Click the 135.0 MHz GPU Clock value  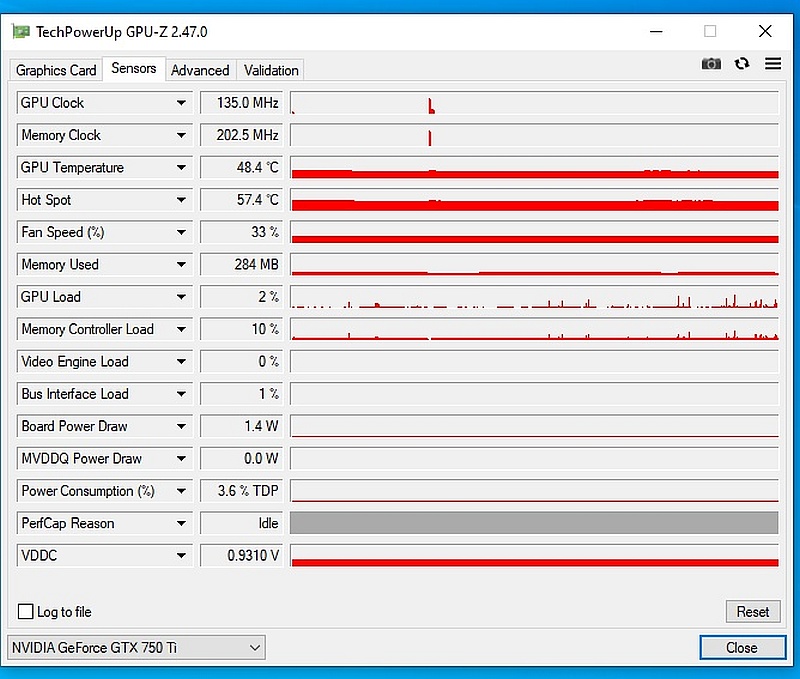pyautogui.click(x=241, y=103)
